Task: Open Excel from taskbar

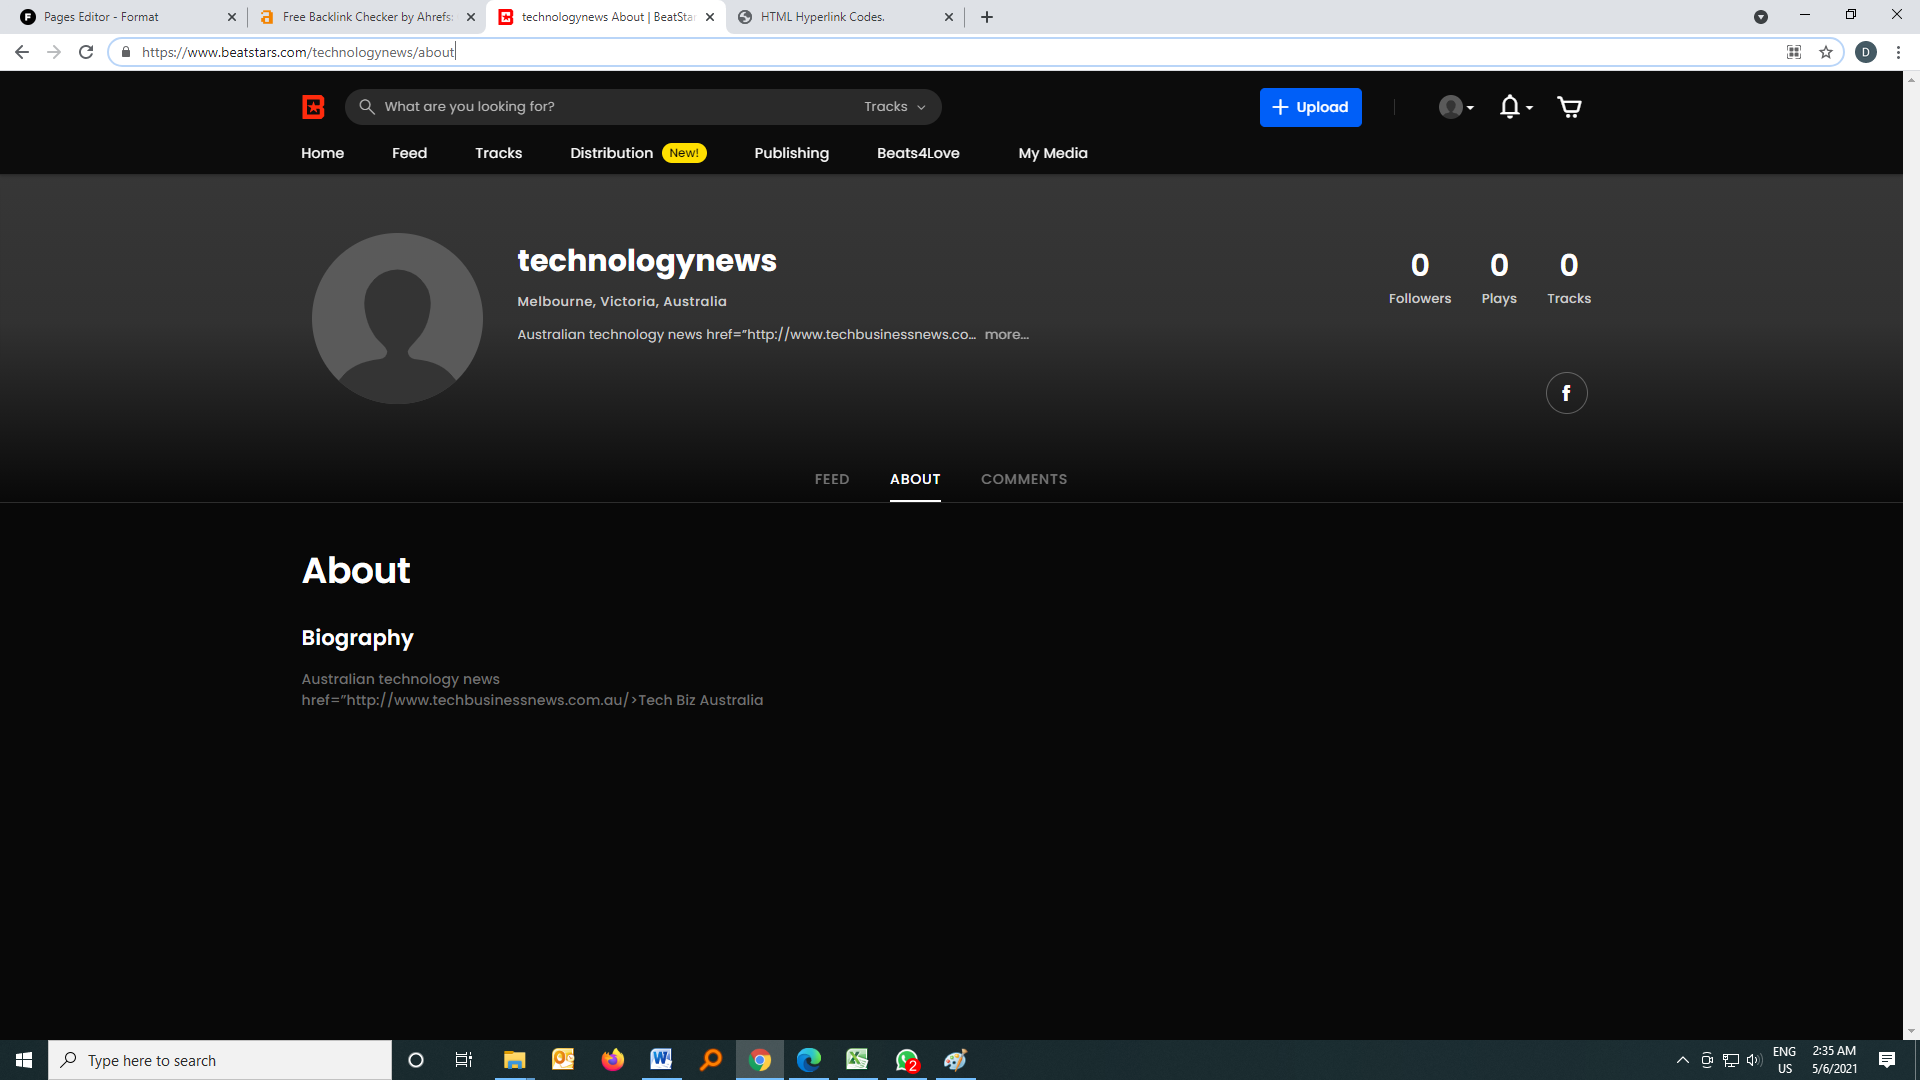Action: pos(857,1060)
